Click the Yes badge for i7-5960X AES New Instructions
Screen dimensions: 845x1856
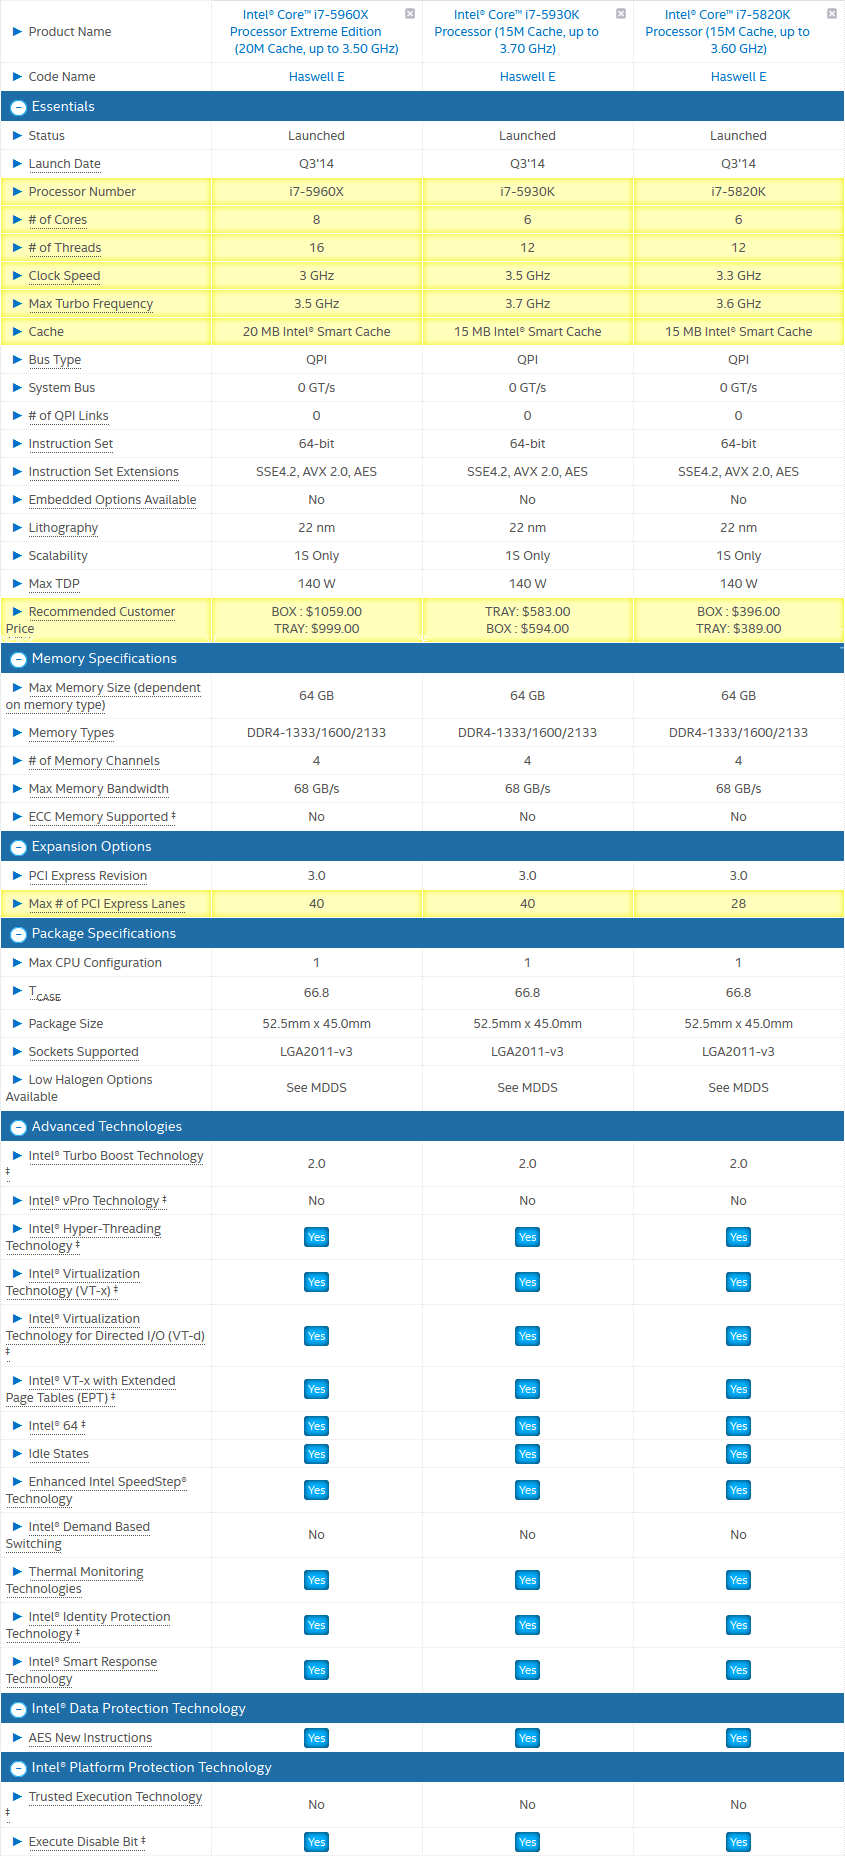316,1739
